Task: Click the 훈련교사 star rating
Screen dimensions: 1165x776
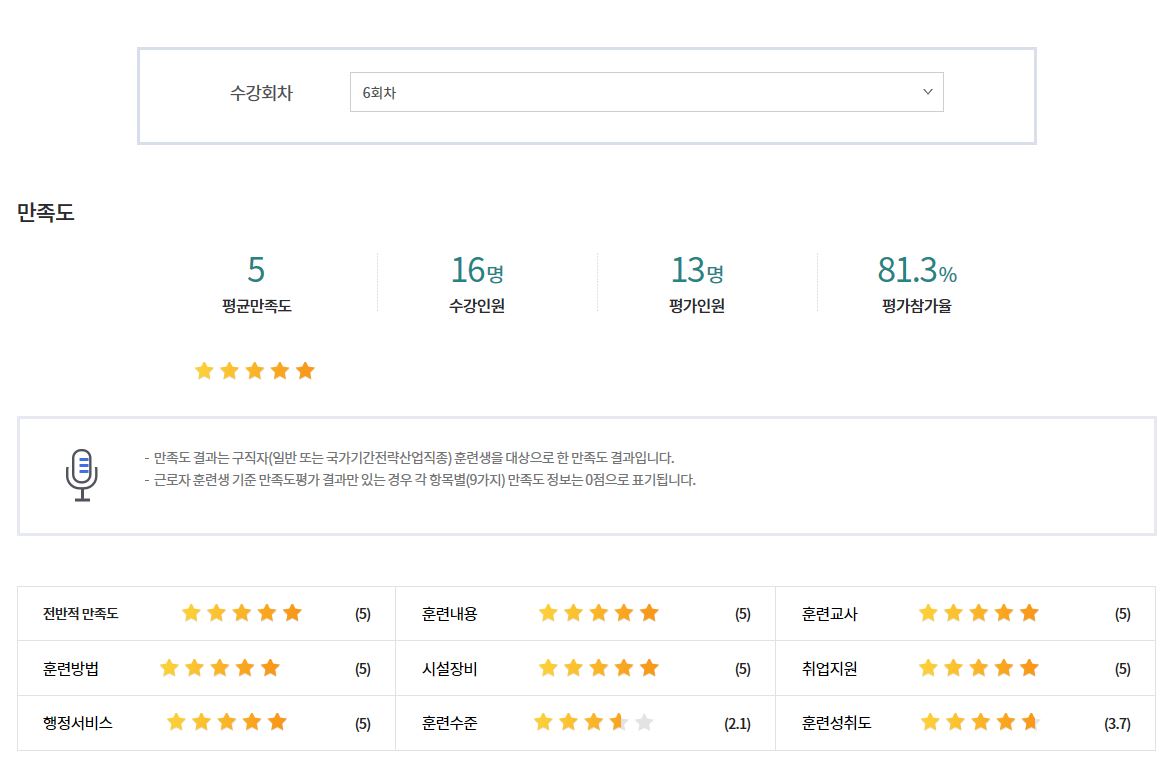Action: 979,613
